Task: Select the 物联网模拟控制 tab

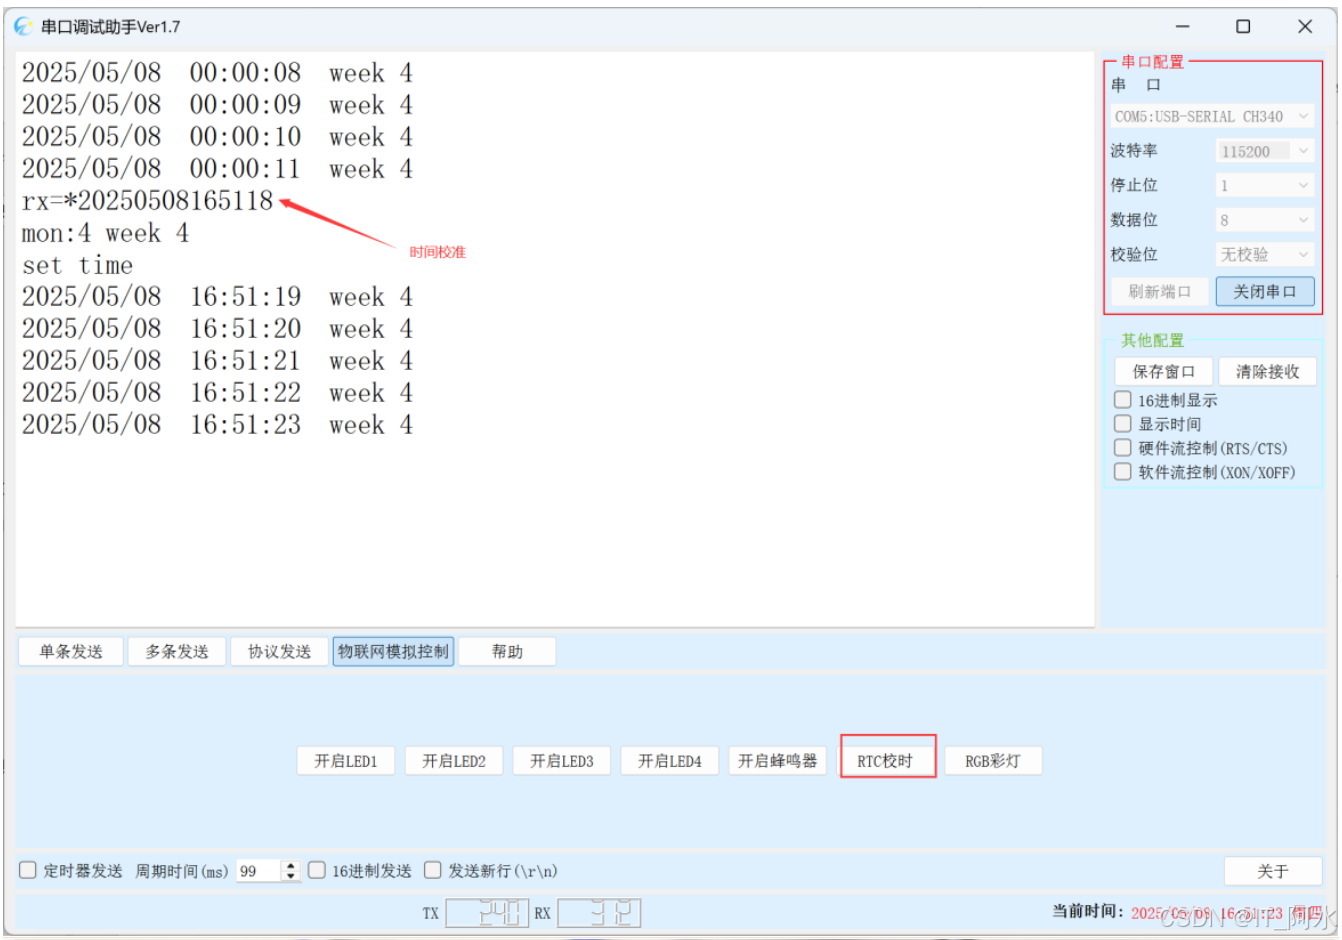Action: coord(393,652)
